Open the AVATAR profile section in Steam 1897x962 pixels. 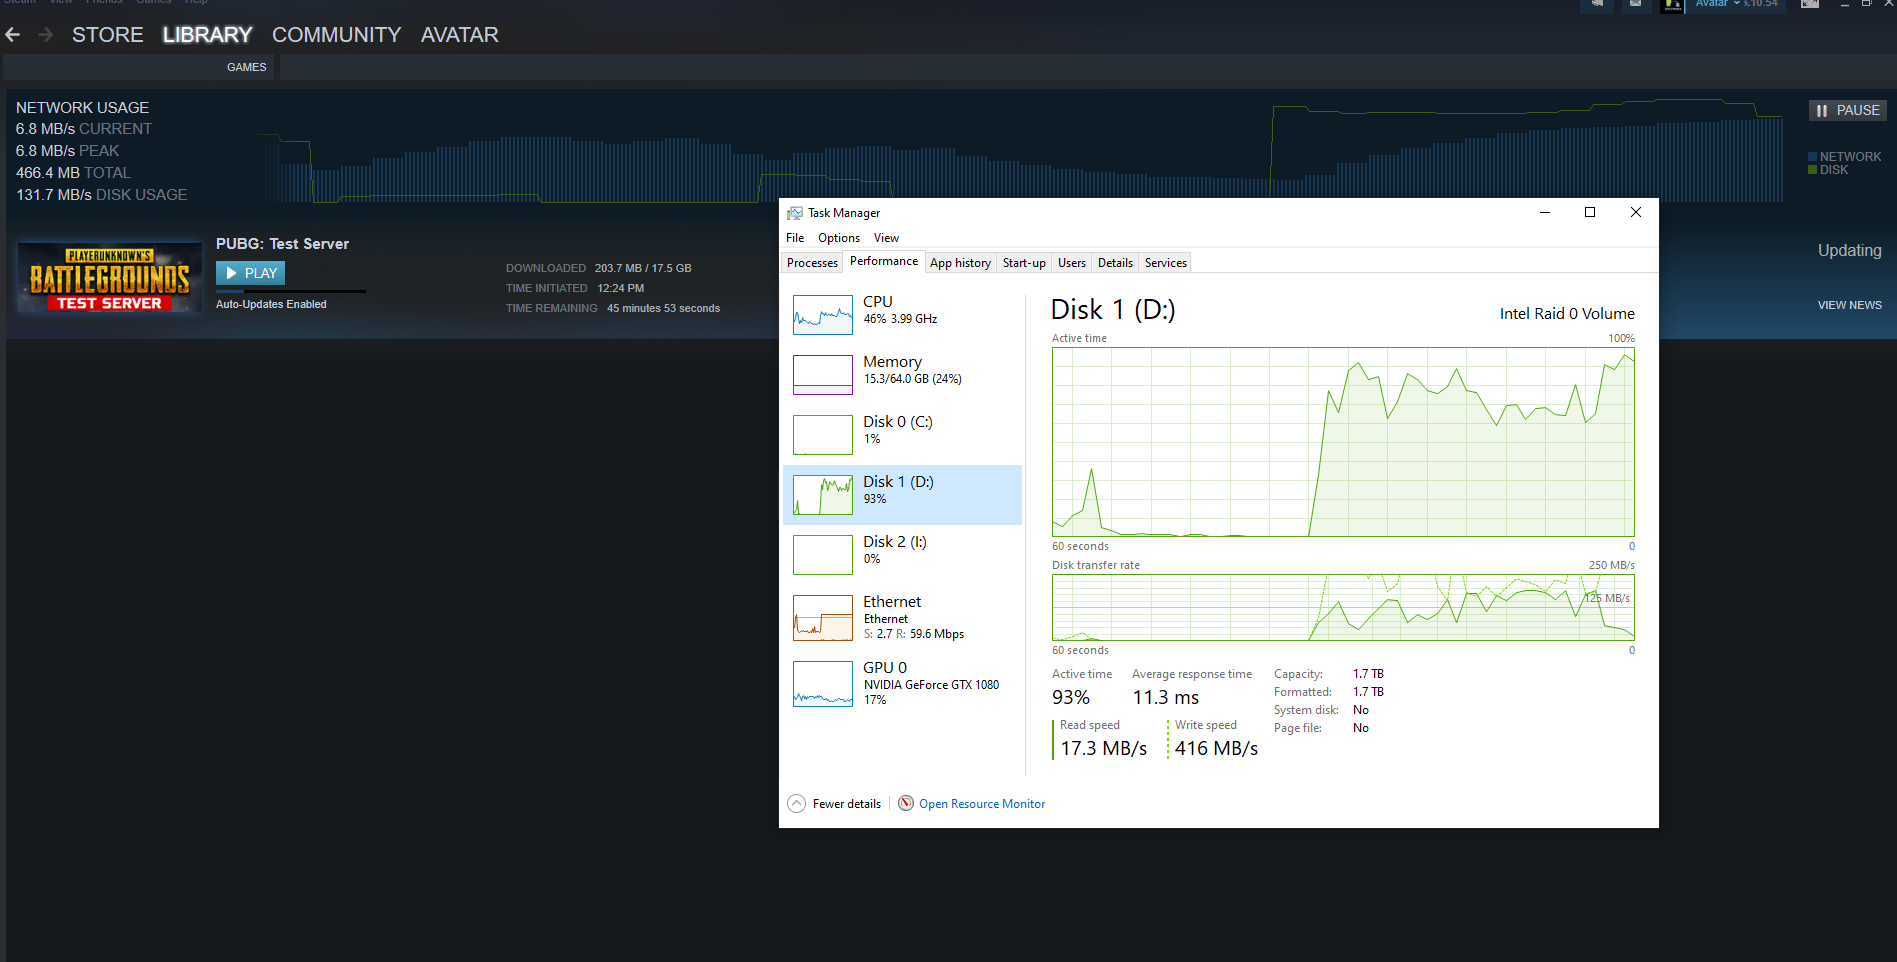(x=459, y=35)
